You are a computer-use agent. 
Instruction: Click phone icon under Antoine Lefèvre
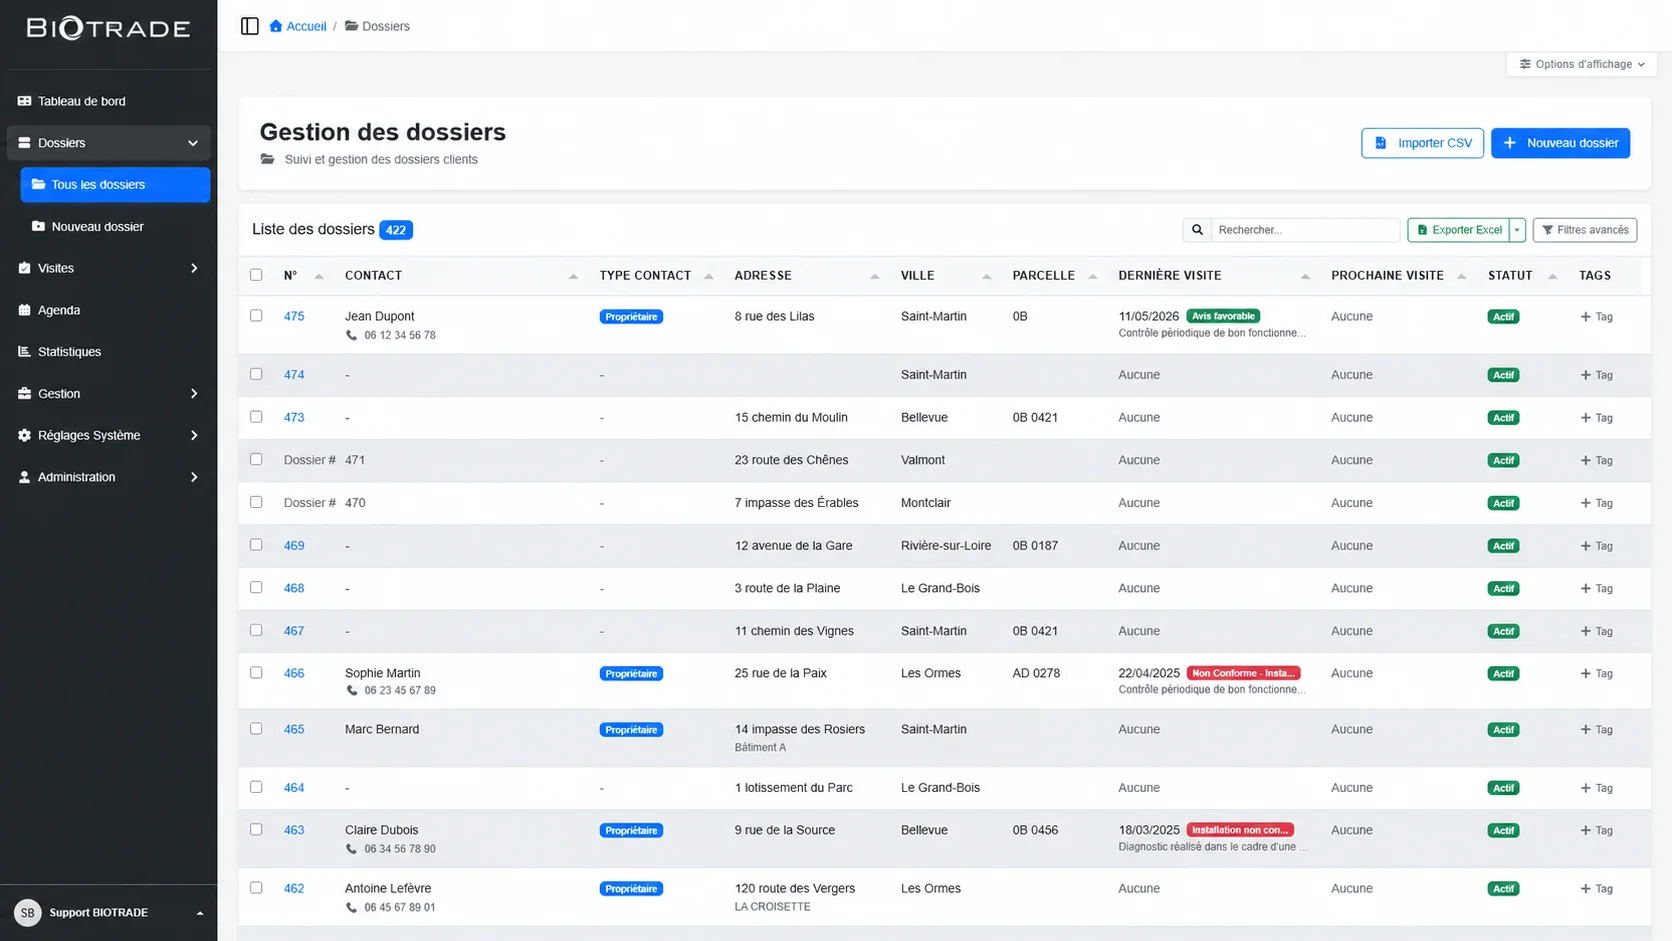tap(351, 908)
